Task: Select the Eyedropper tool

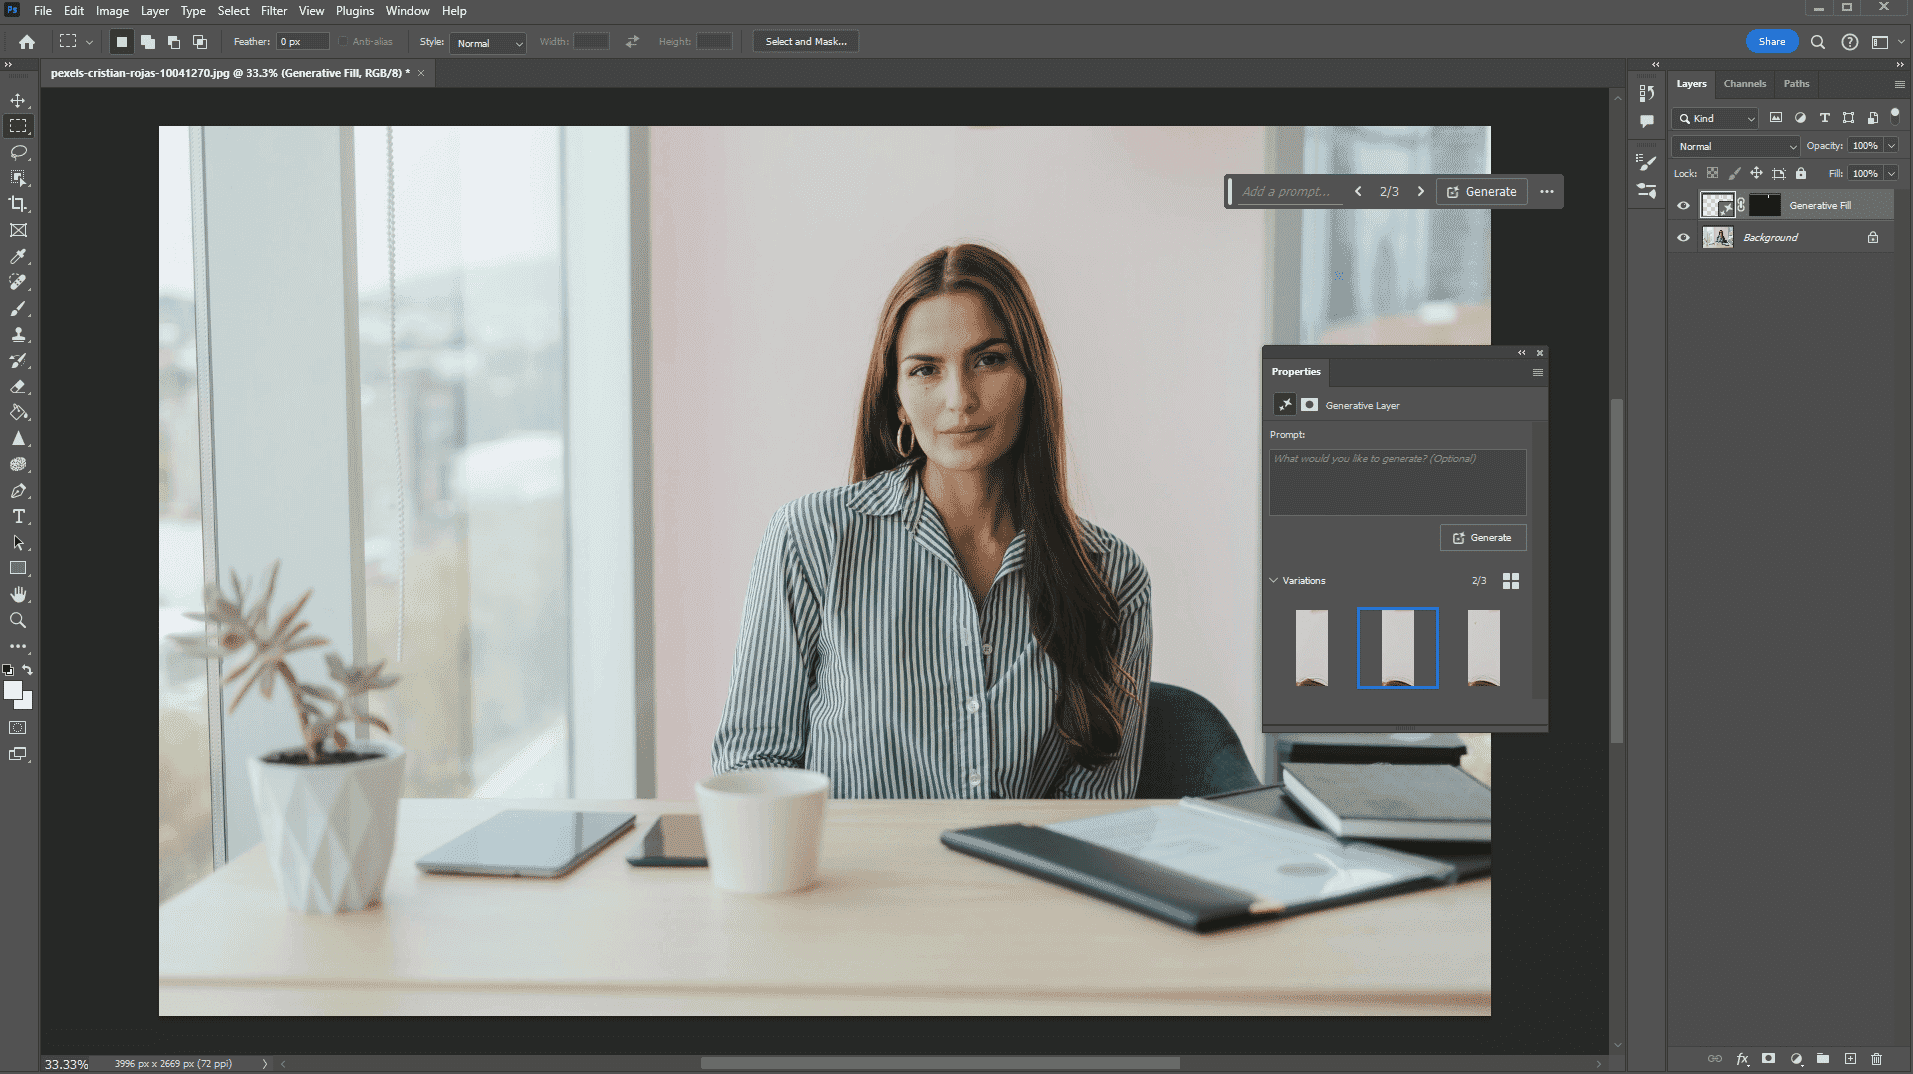Action: [18, 257]
